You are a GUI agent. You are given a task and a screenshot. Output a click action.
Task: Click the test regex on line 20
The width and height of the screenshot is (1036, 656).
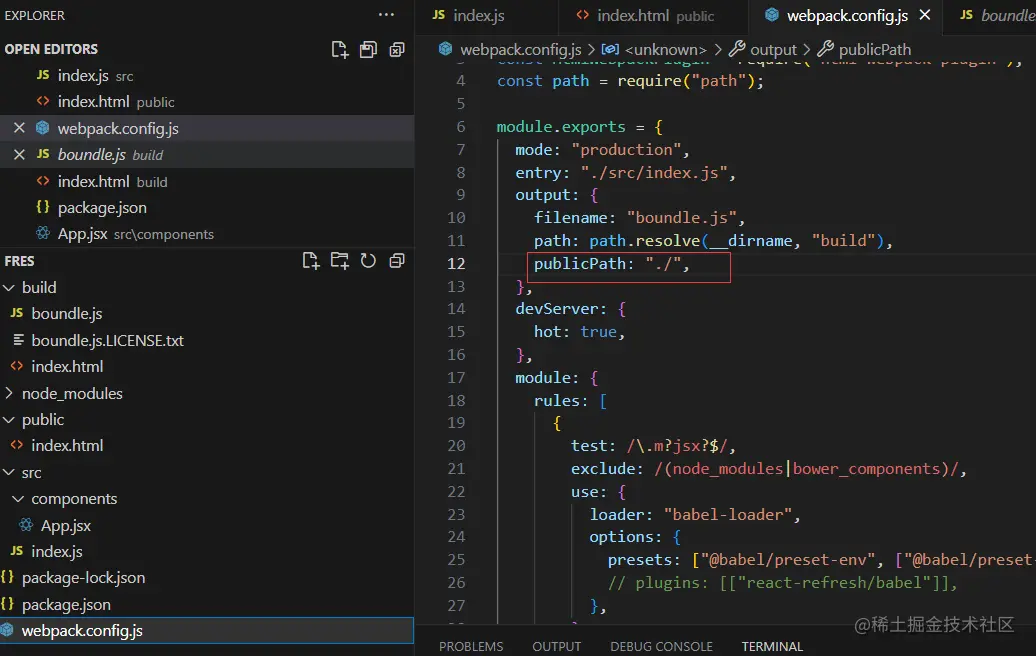(678, 446)
